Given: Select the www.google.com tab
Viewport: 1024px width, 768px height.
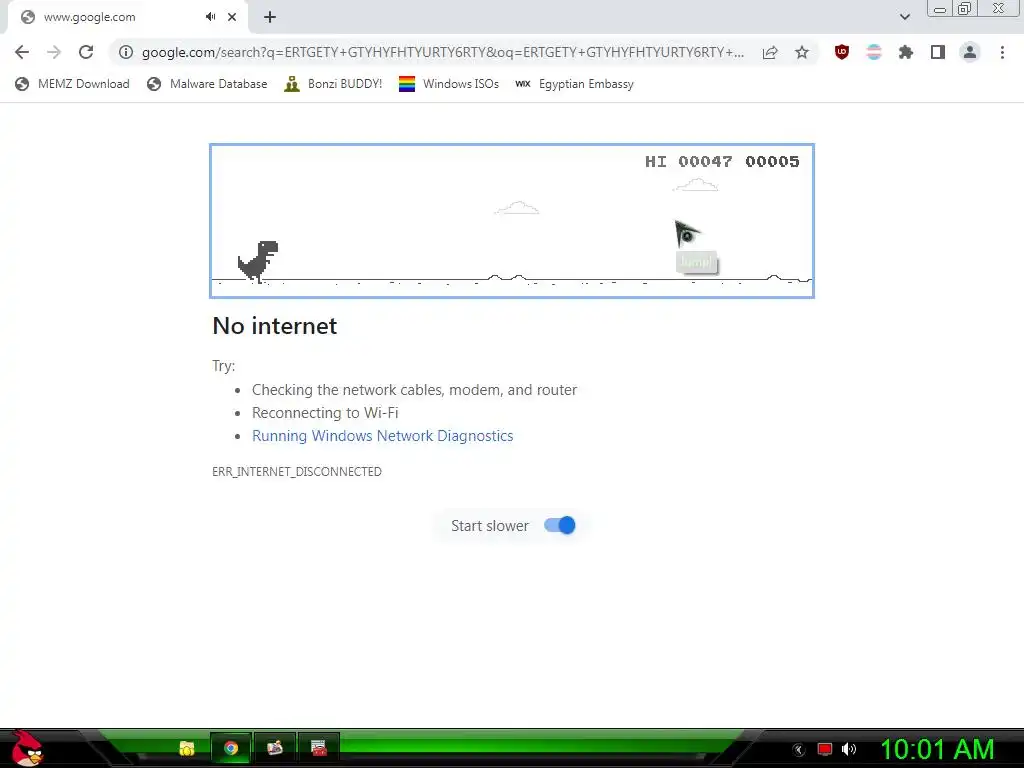Looking at the screenshot, I should pos(127,17).
